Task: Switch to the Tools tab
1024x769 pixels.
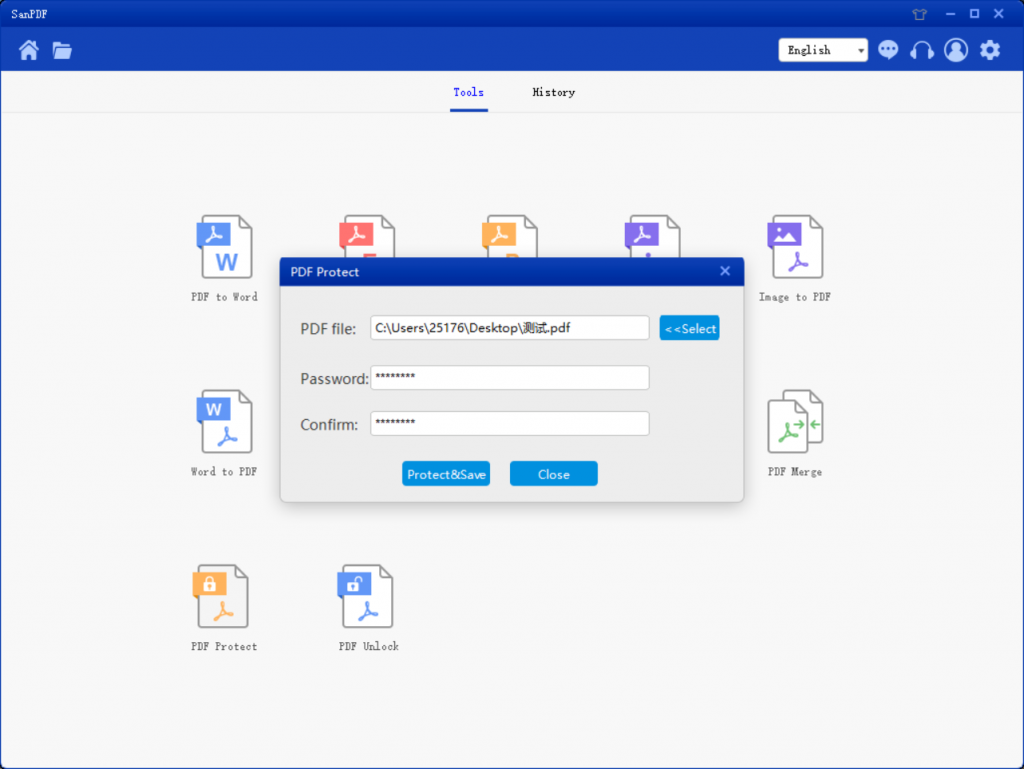Action: click(468, 92)
